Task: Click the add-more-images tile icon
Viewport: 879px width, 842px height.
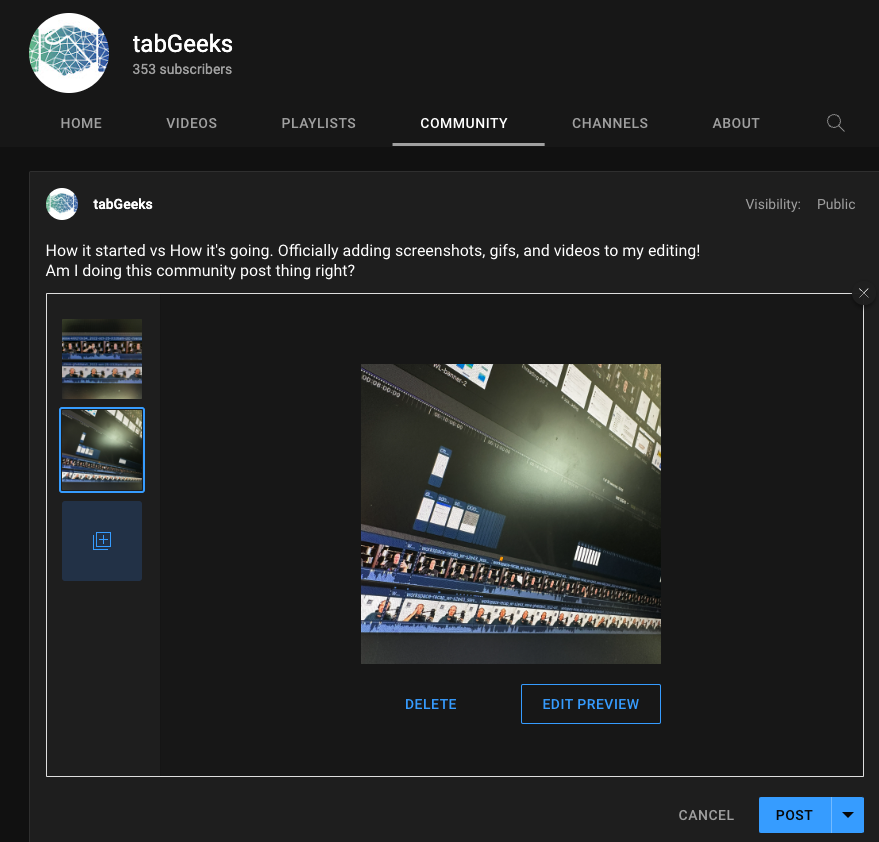Action: (x=101, y=540)
